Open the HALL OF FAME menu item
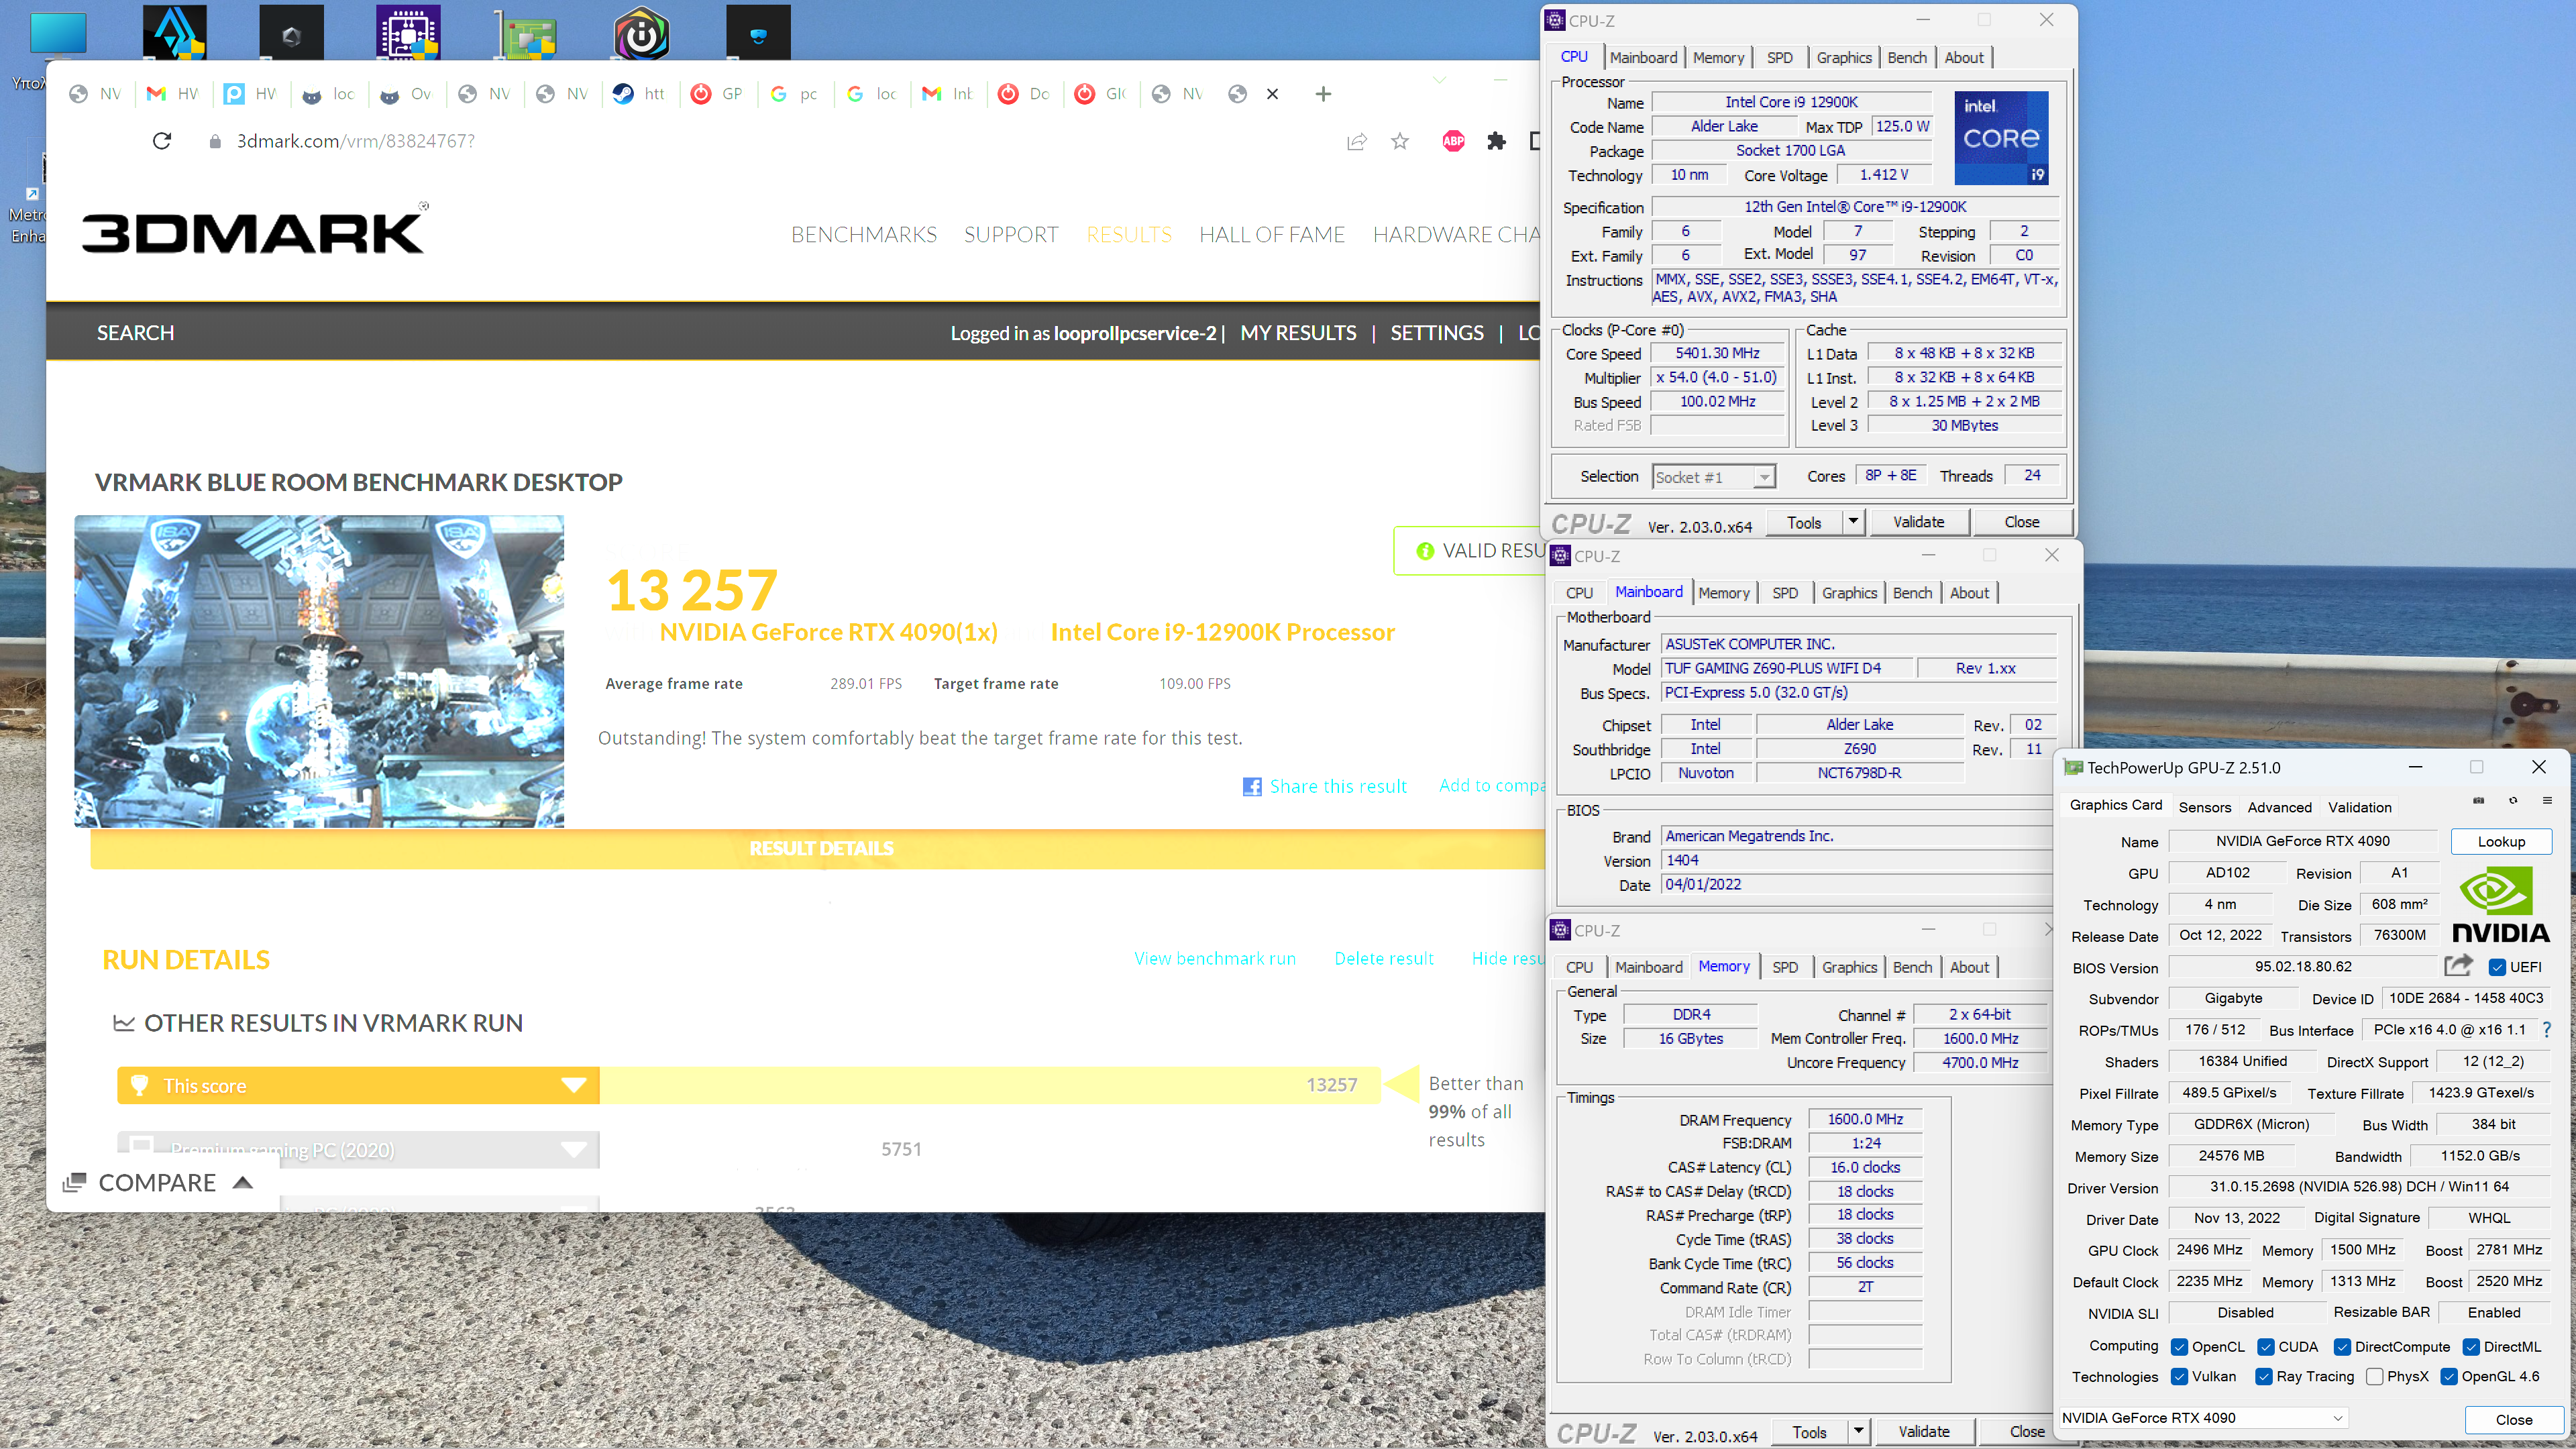The height and width of the screenshot is (1449, 2576). coord(1271,234)
